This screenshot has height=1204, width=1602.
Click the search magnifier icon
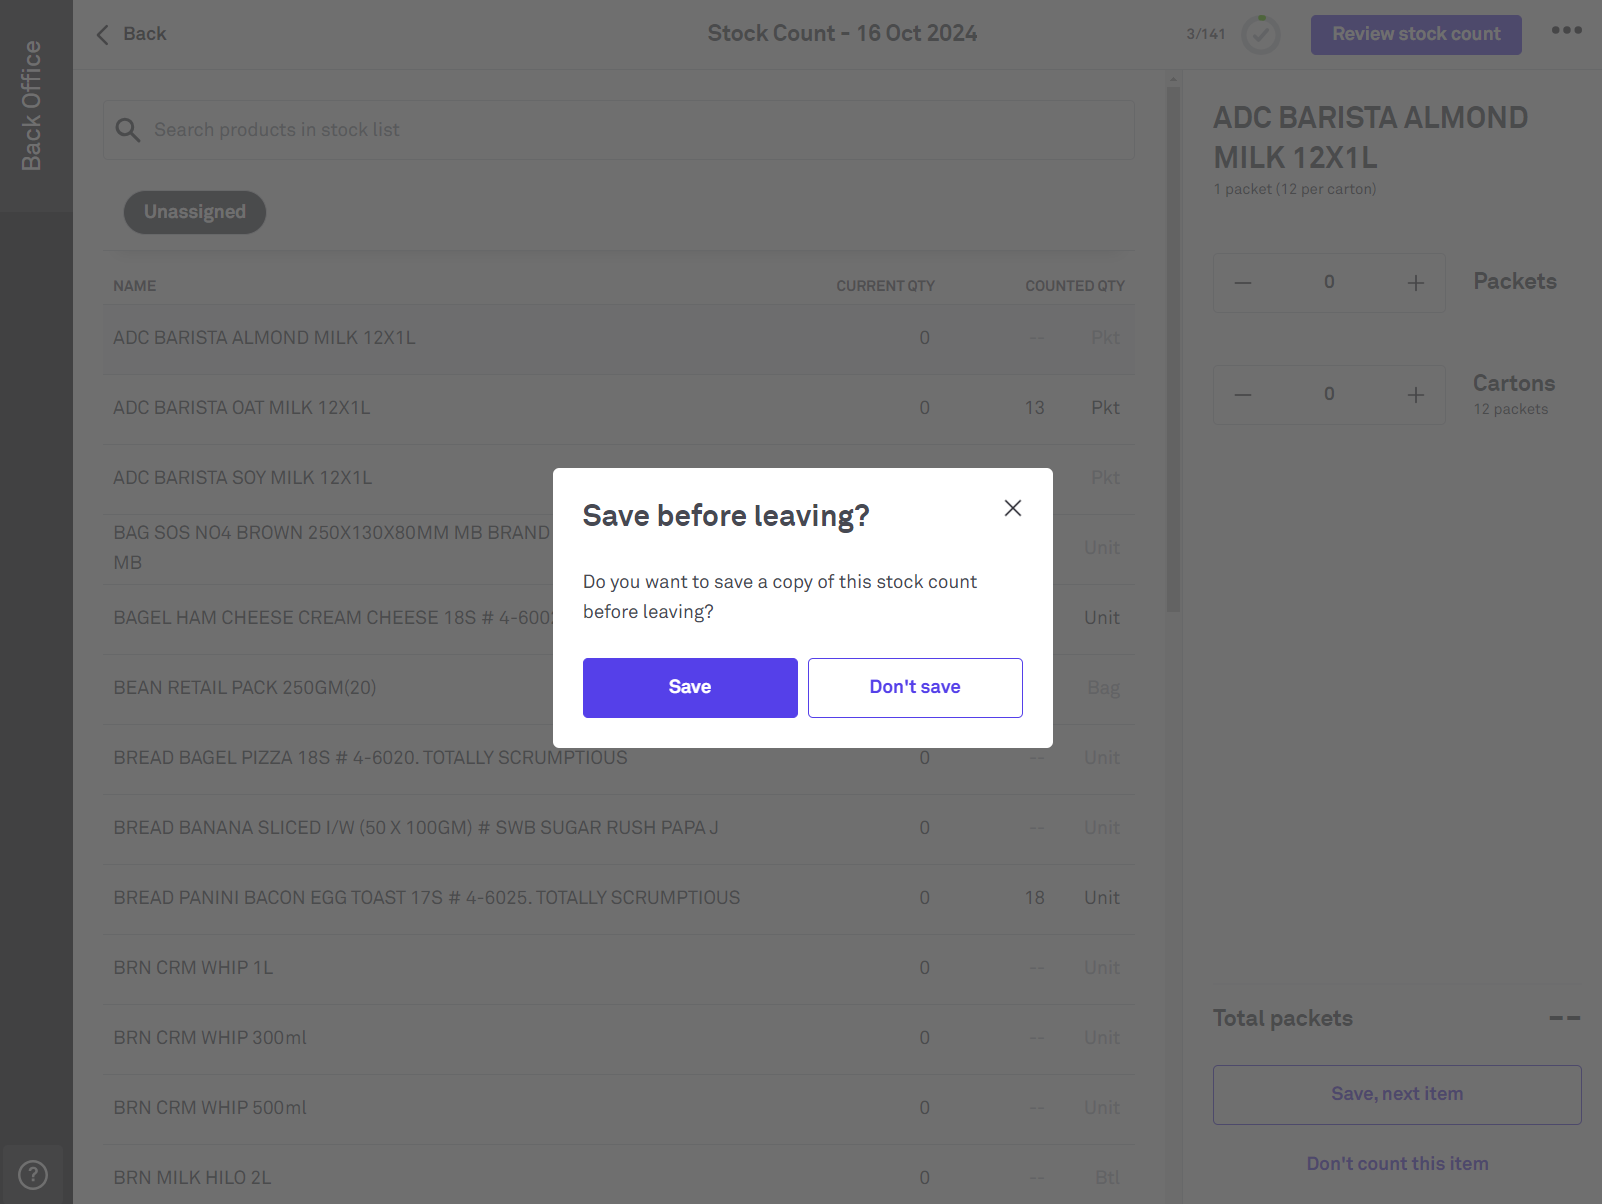(x=128, y=130)
